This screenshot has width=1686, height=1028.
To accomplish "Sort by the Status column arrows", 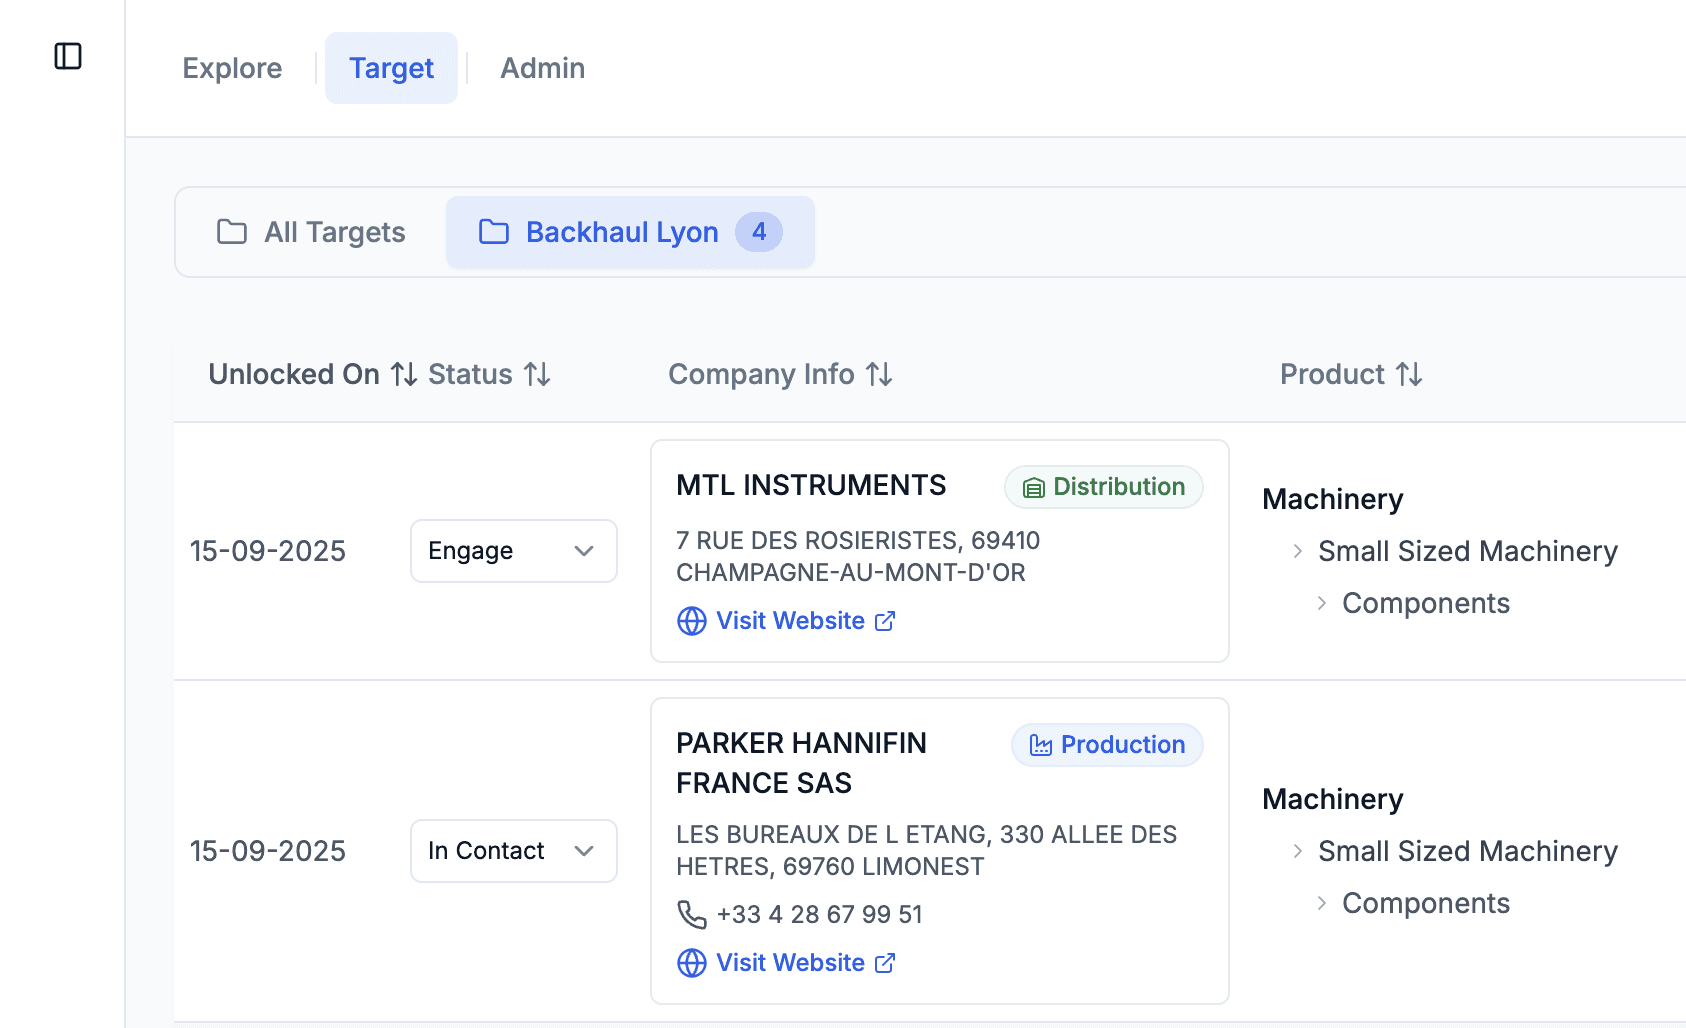I will pos(538,374).
